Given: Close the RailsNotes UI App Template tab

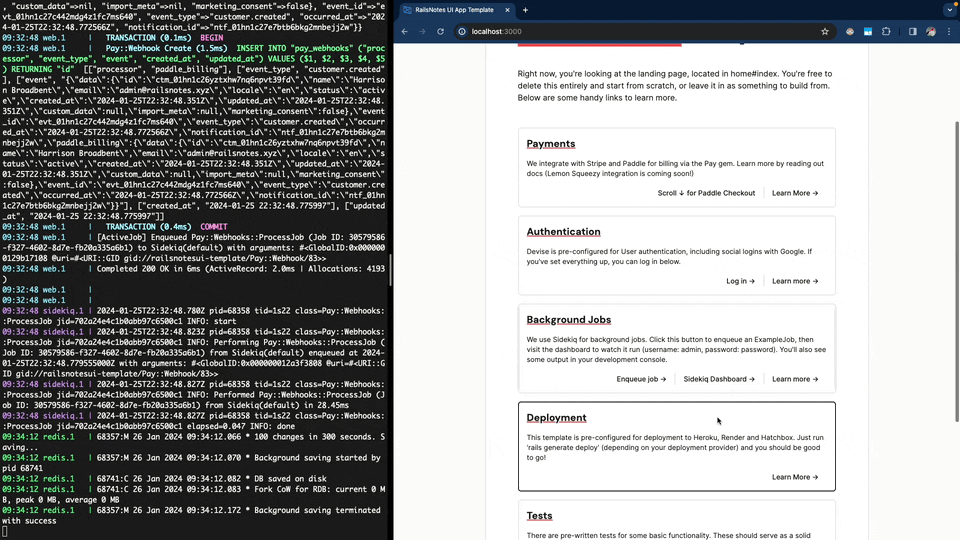Looking at the screenshot, I should (x=507, y=10).
